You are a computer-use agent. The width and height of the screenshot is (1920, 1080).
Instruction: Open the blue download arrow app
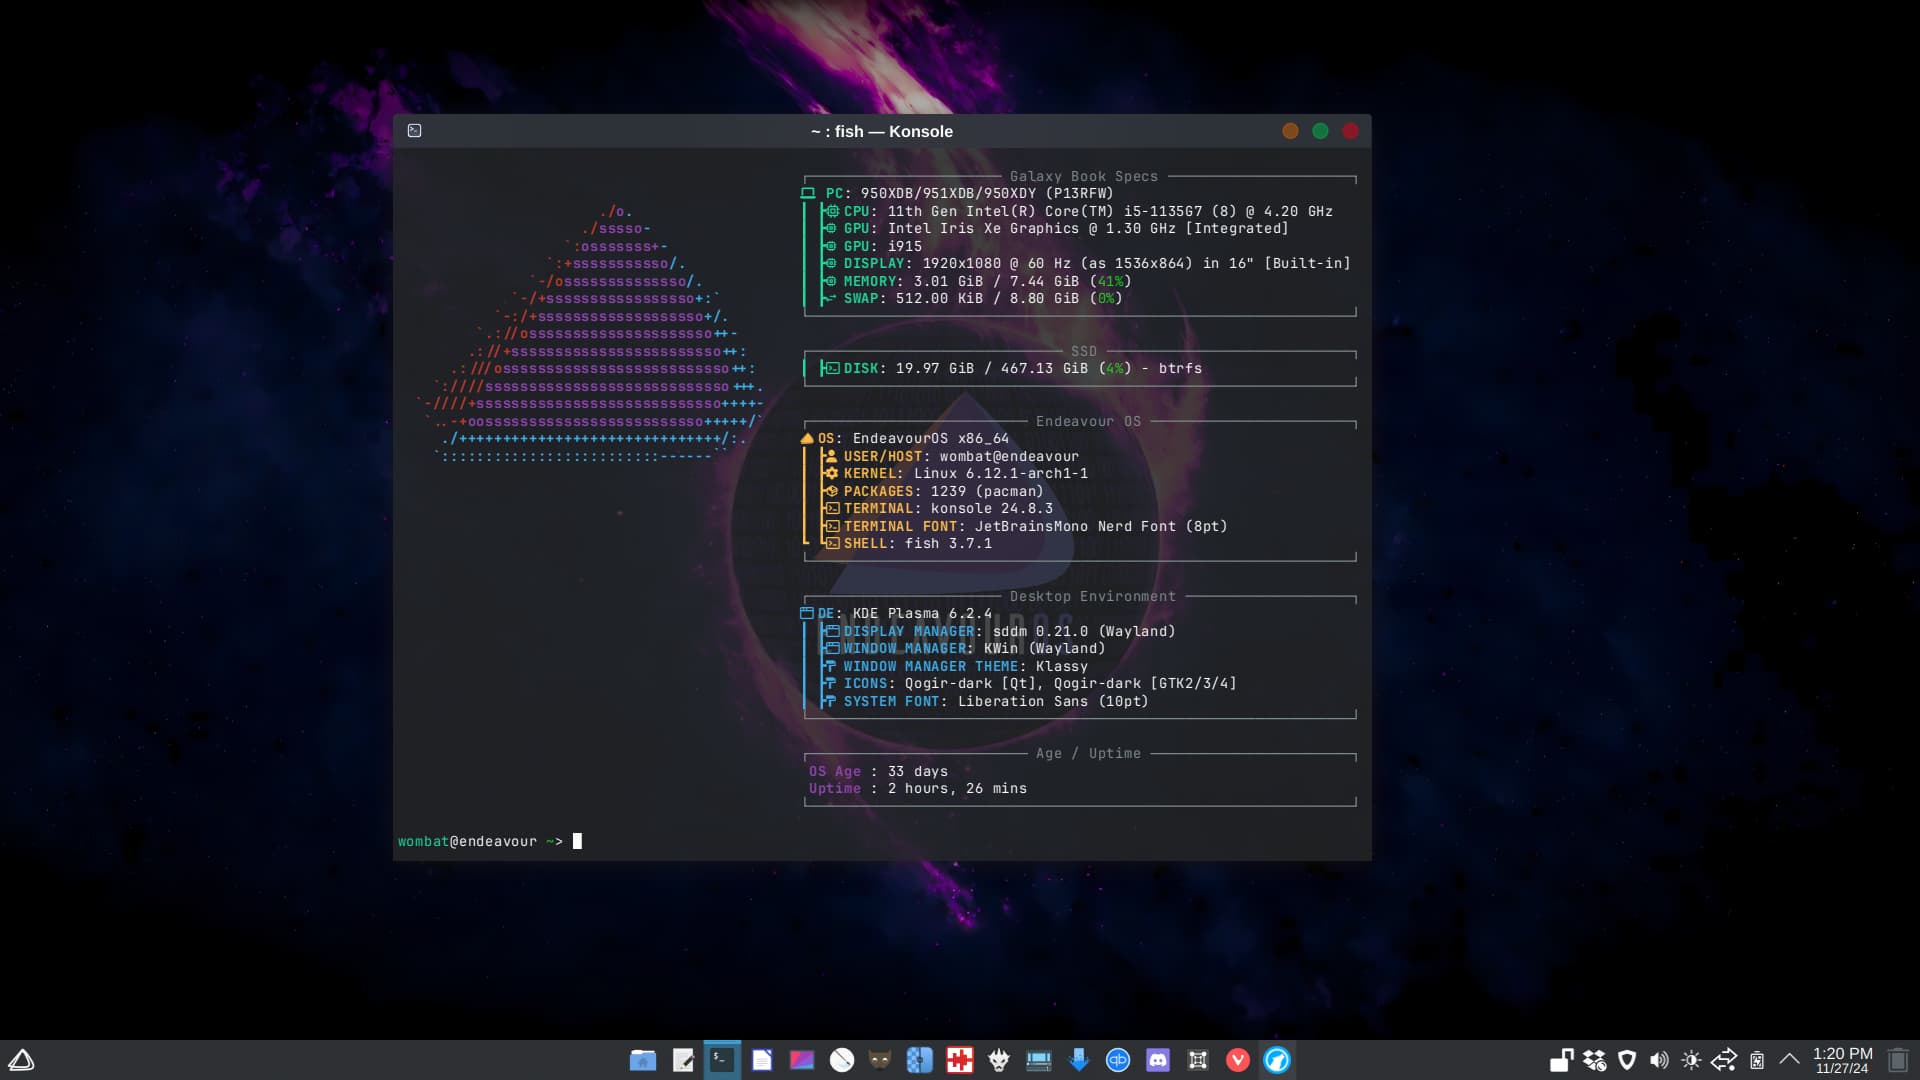click(x=1079, y=1060)
